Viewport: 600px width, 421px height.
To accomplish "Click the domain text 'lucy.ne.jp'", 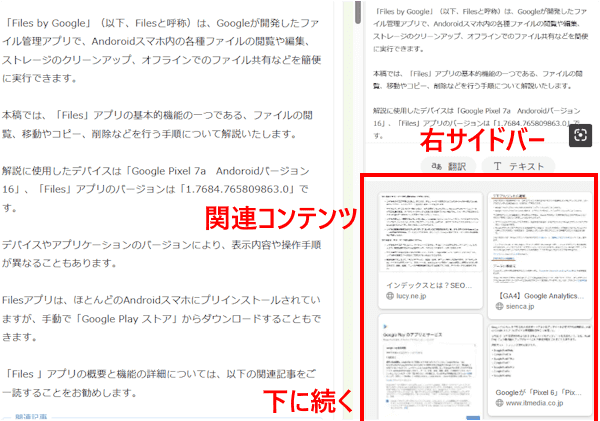I will (411, 296).
